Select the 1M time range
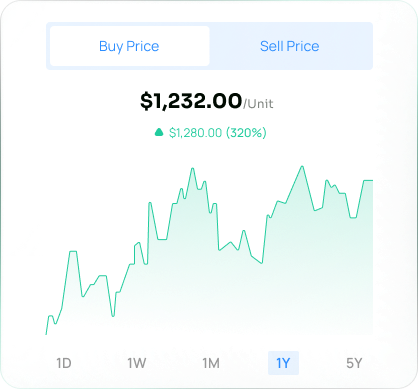 [211, 363]
